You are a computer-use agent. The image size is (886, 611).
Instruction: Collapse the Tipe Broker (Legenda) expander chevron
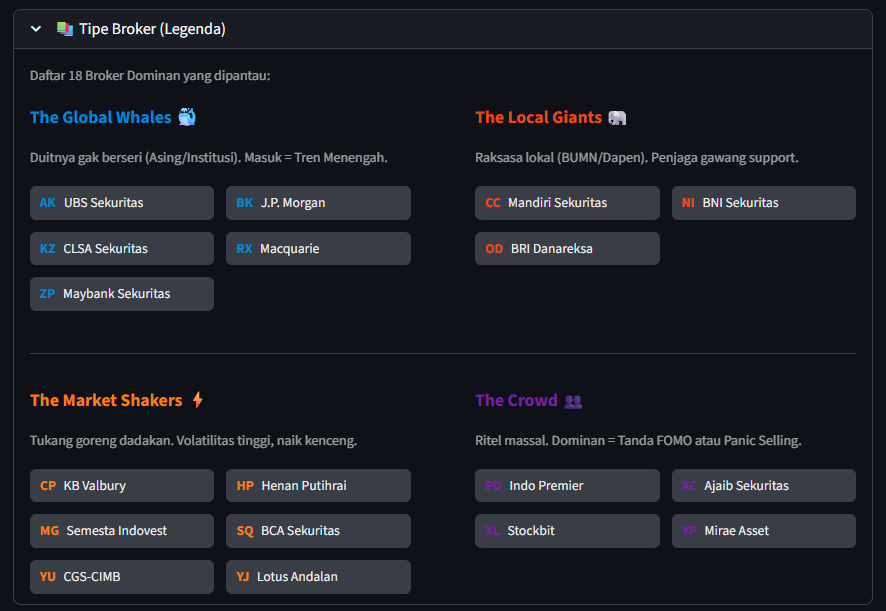36,29
